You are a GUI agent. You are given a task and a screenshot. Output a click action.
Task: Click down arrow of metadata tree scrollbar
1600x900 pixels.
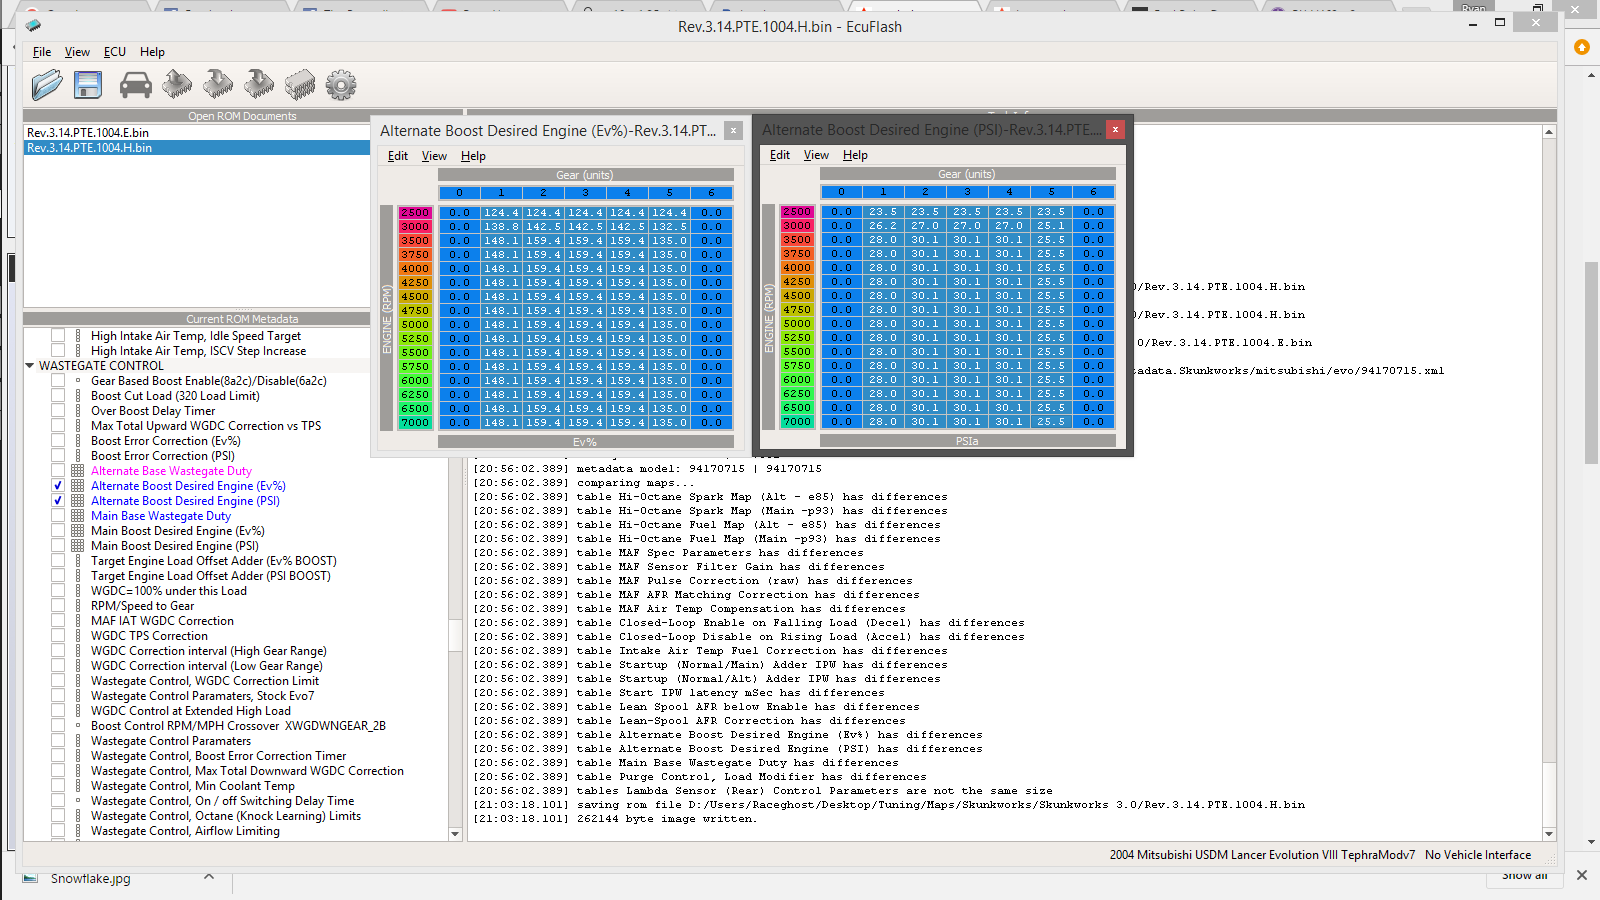(455, 833)
